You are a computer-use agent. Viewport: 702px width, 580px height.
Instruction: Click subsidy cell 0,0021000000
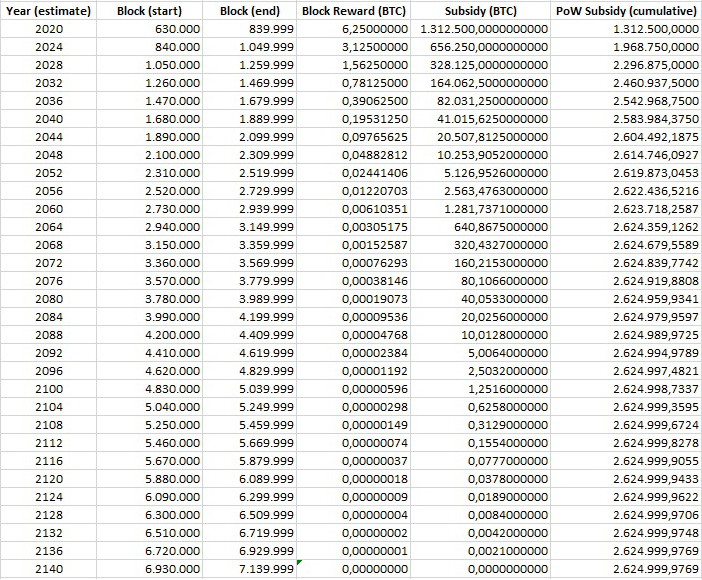481,551
